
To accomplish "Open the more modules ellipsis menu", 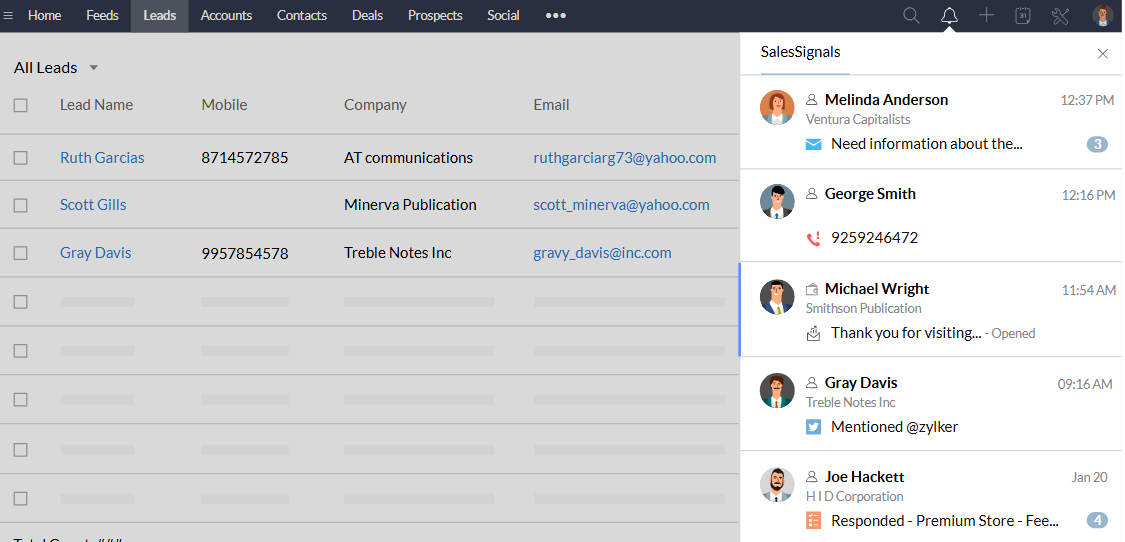I will [556, 15].
